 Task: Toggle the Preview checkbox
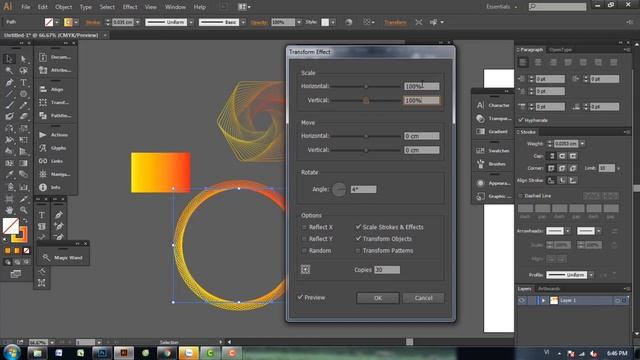pyautogui.click(x=300, y=297)
